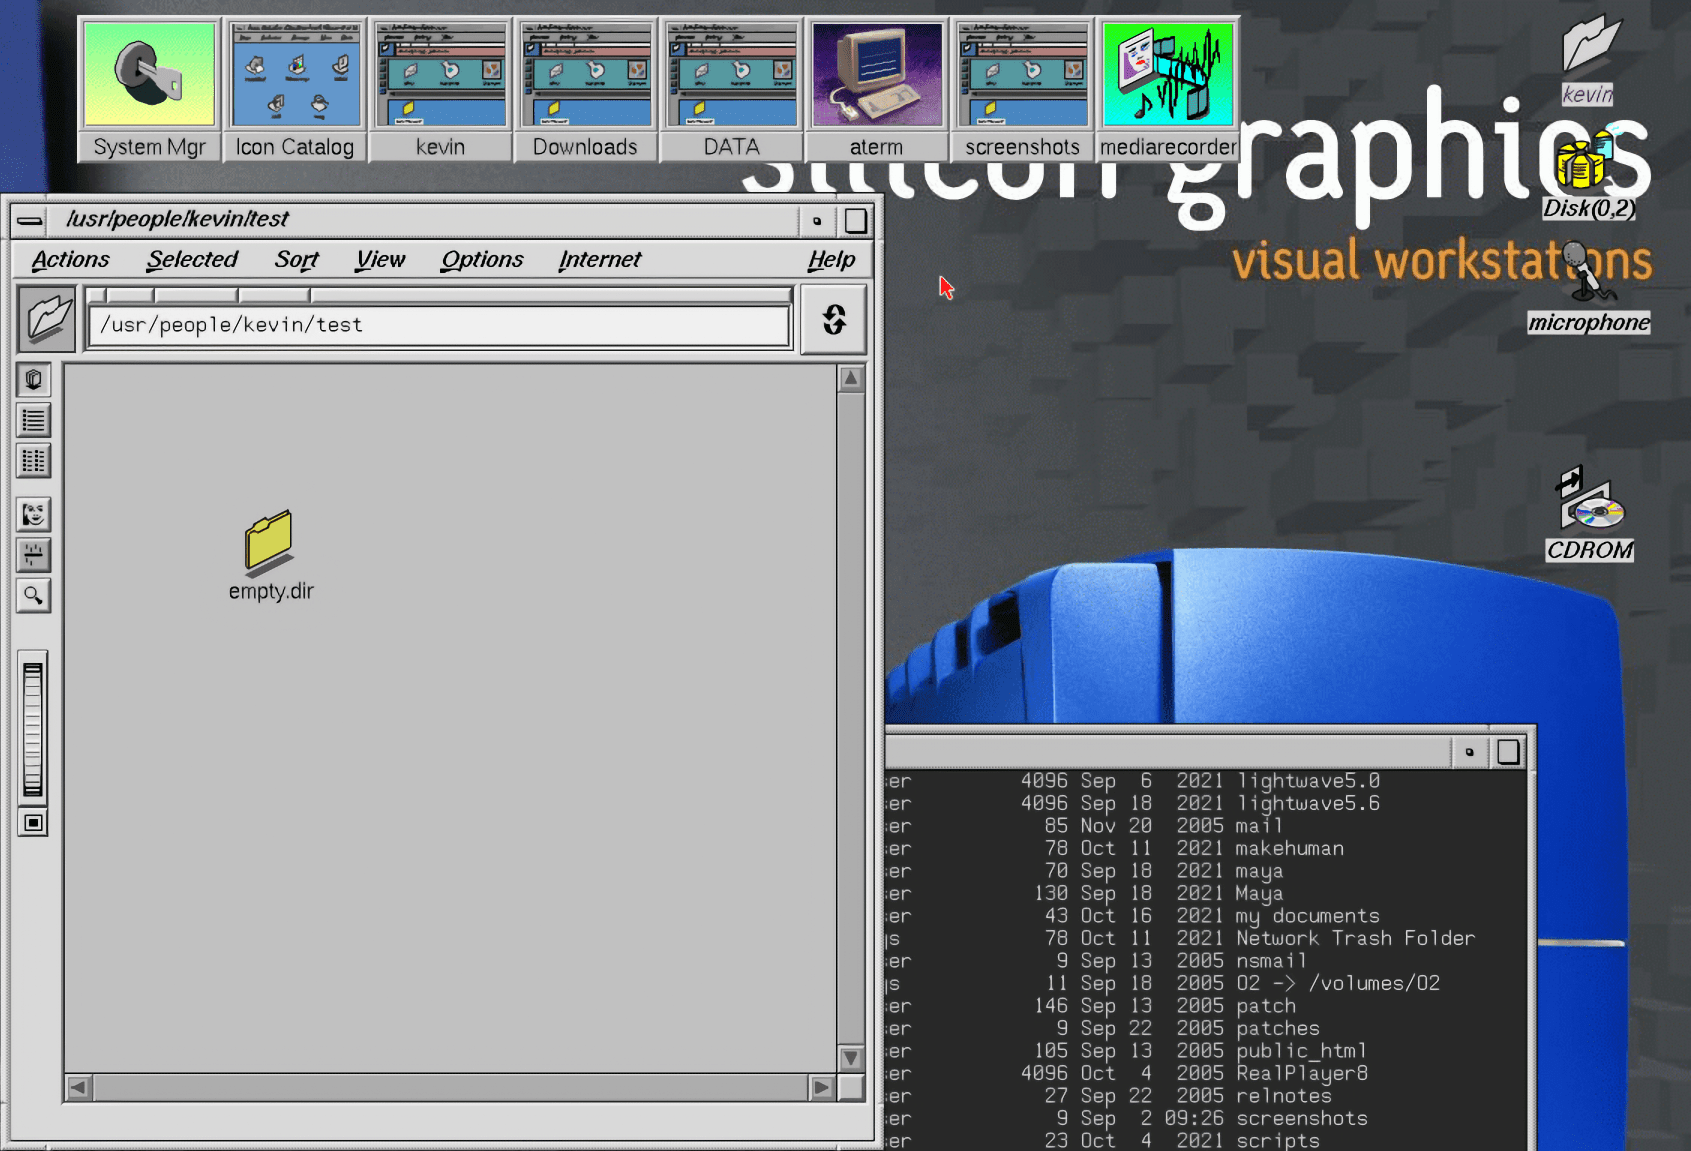Open the View menu
This screenshot has width=1691, height=1151.
(380, 260)
